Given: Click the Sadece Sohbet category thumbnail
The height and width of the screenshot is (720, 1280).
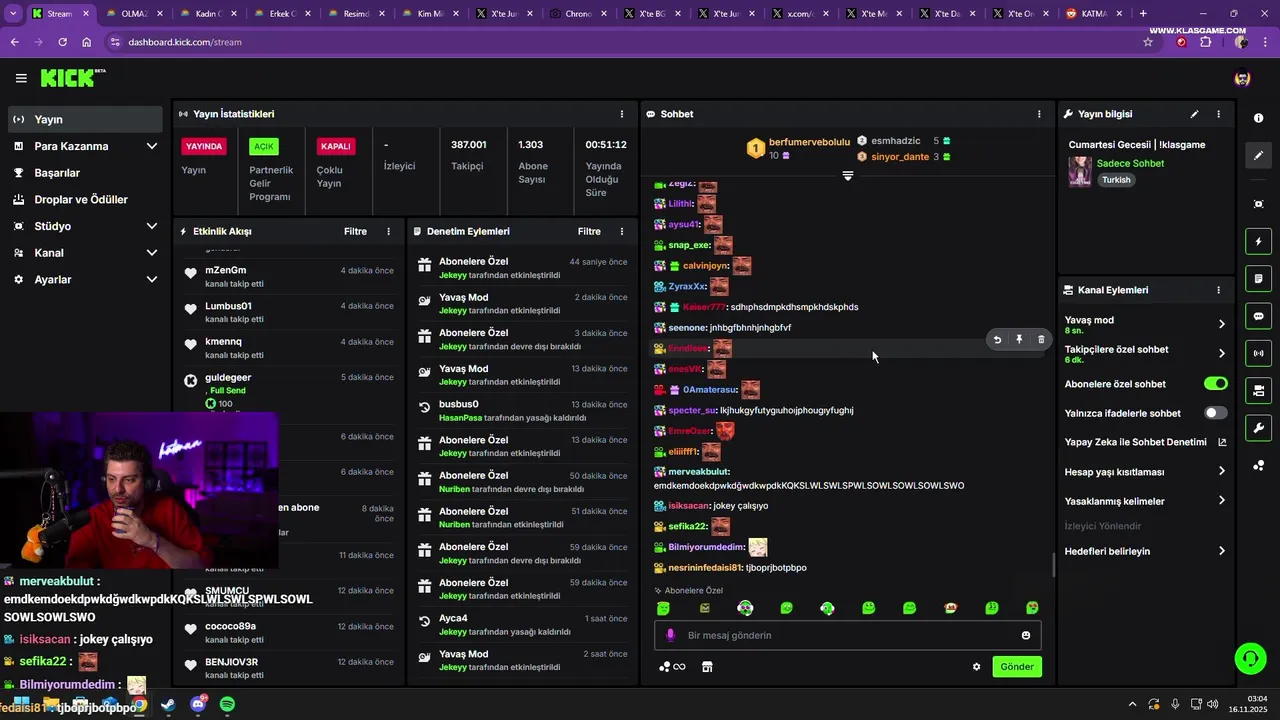Looking at the screenshot, I should (x=1080, y=171).
